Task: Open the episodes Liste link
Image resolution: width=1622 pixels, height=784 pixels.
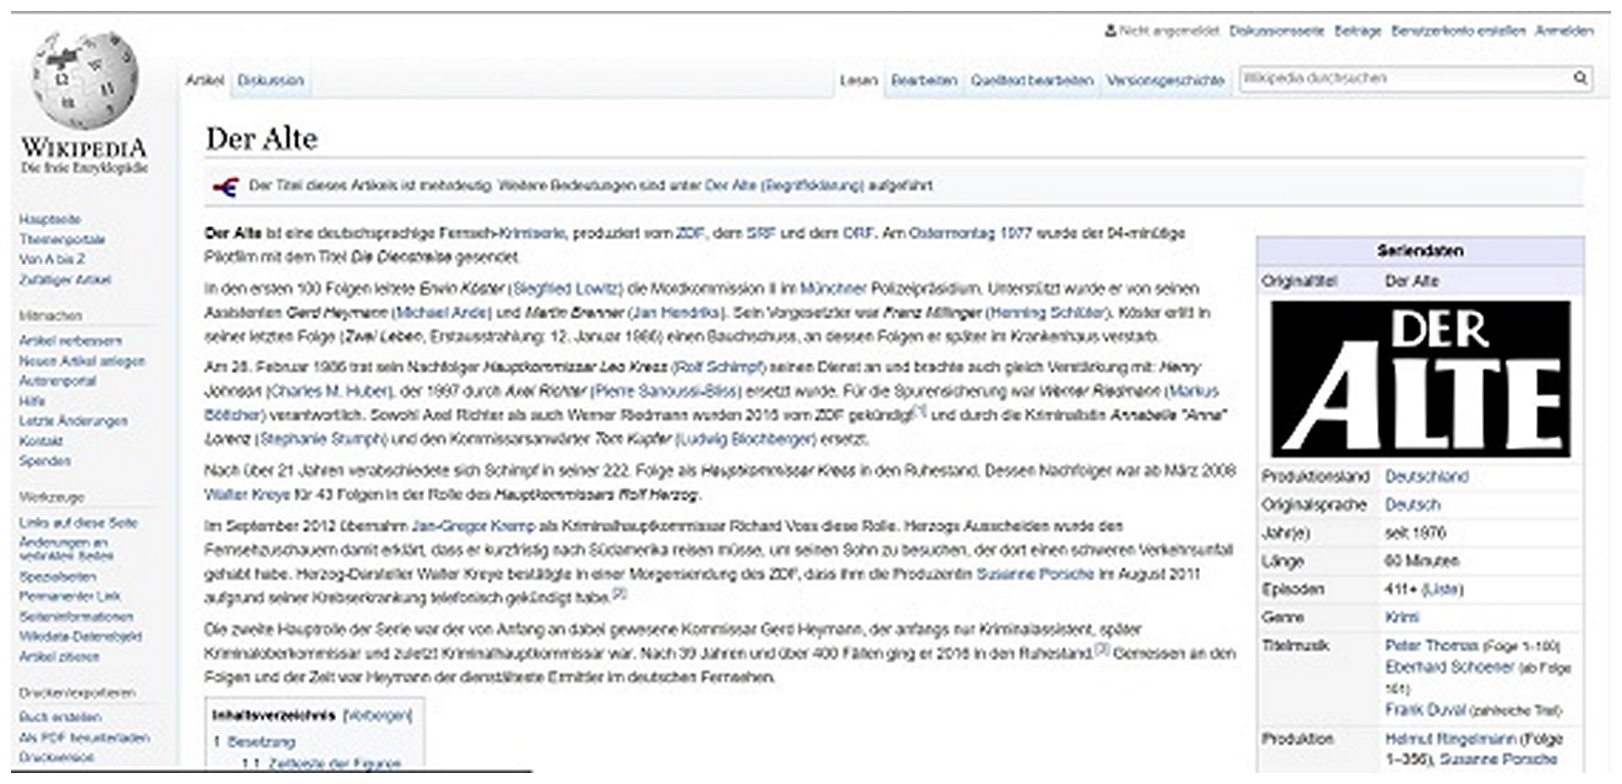Action: [1441, 589]
